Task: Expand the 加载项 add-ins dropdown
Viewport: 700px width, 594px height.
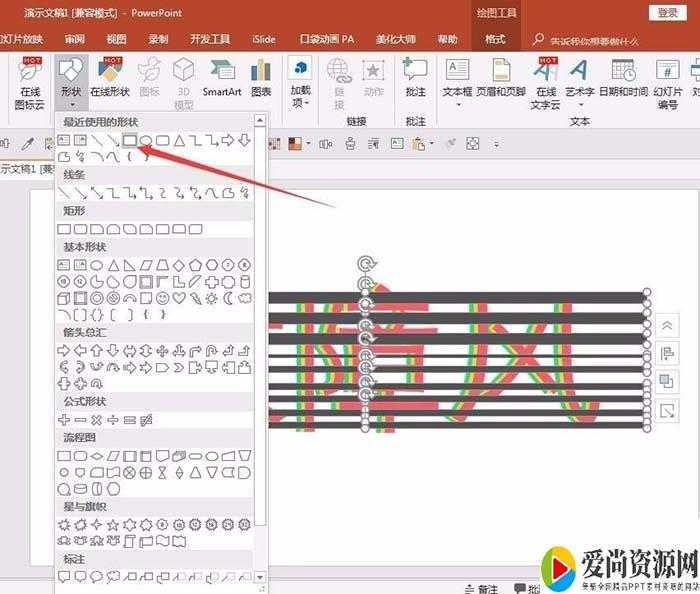Action: (300, 79)
